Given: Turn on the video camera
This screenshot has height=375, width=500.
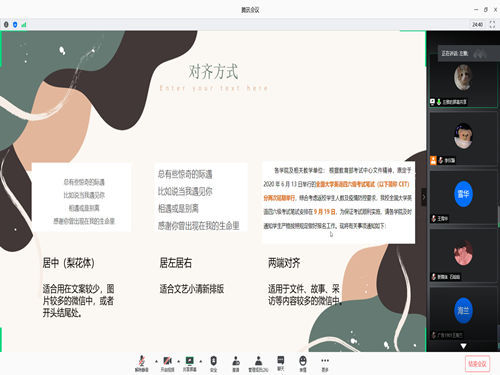Looking at the screenshot, I should pyautogui.click(x=167, y=363).
